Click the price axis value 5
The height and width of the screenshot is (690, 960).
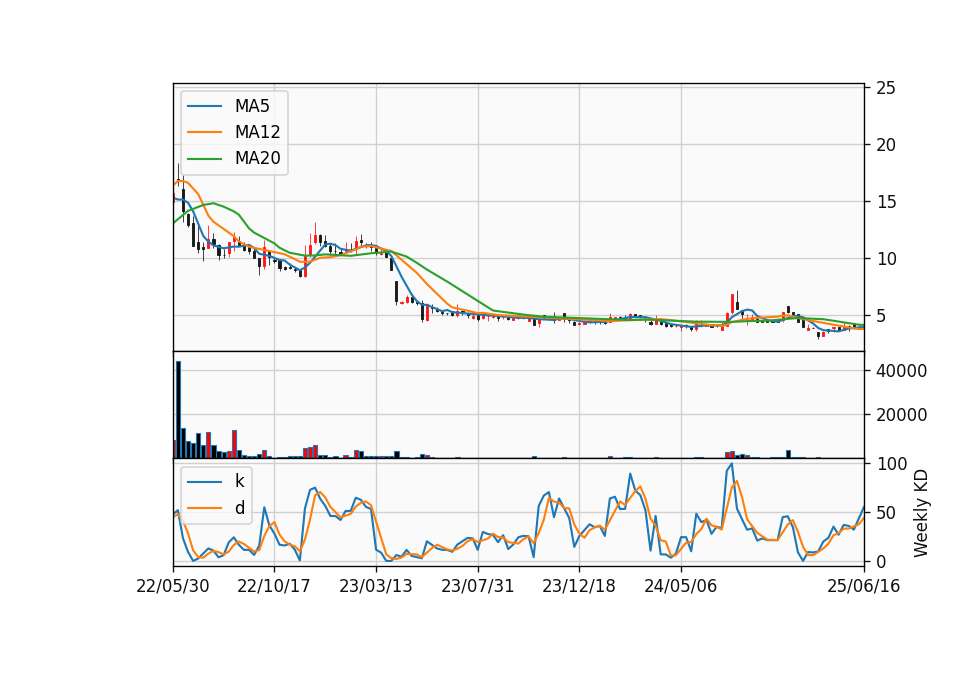point(881,316)
